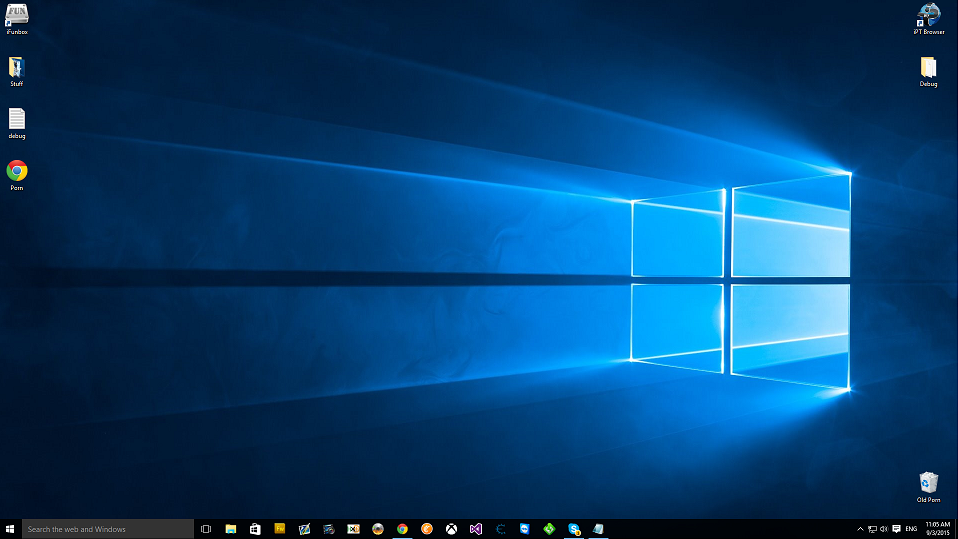Open the Task View button
The height and width of the screenshot is (539, 958).
[206, 529]
